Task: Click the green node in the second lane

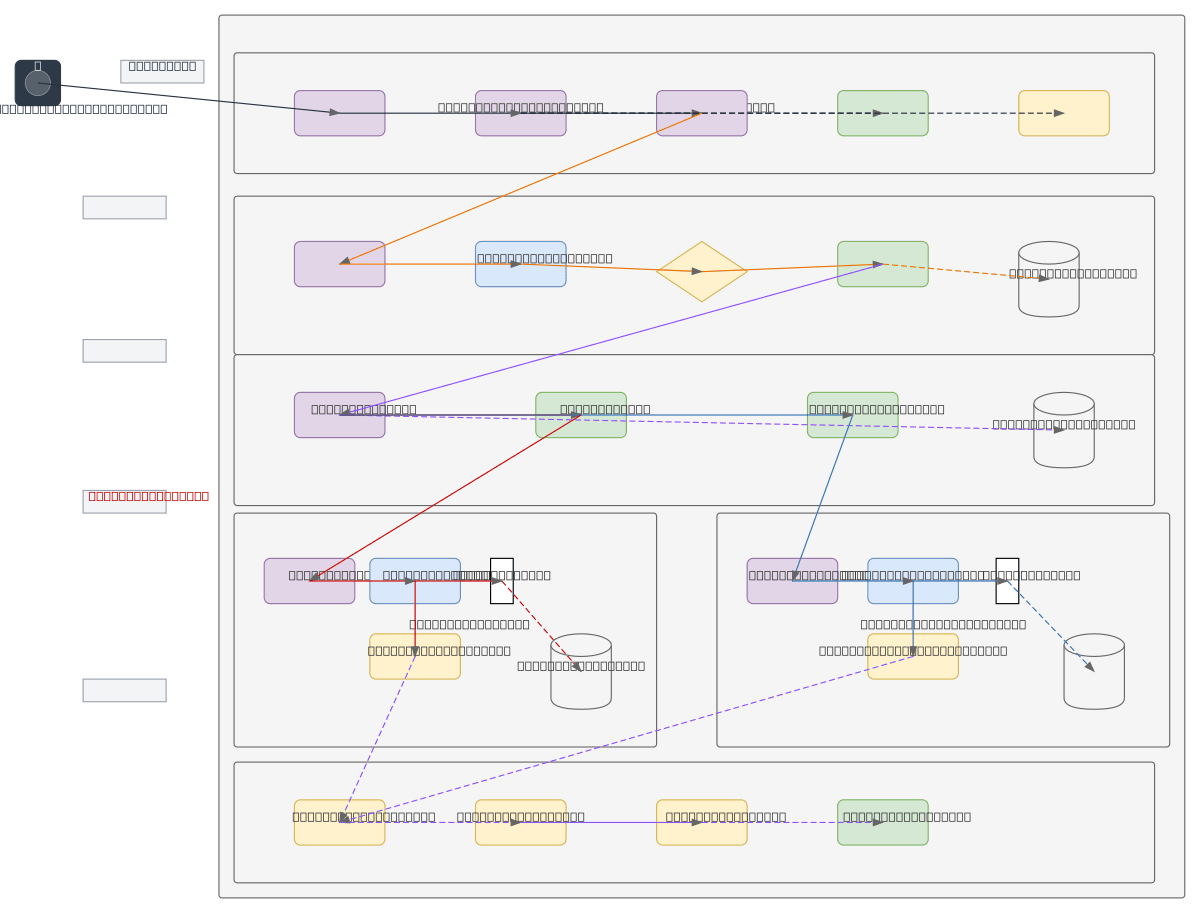Action: tap(882, 264)
